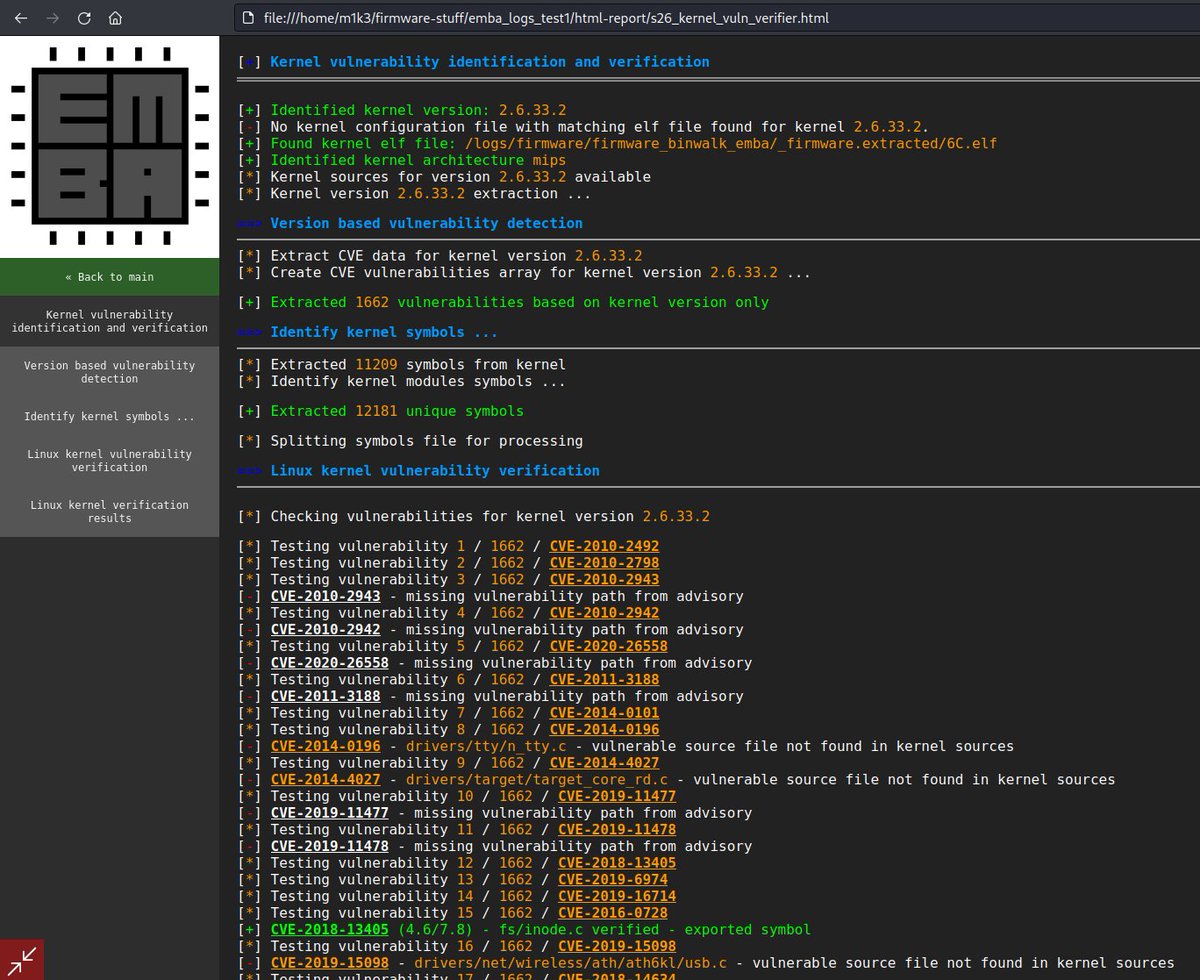Image resolution: width=1200 pixels, height=980 pixels.
Task: Select the anchor icon beside the report title
Action: coord(248,61)
